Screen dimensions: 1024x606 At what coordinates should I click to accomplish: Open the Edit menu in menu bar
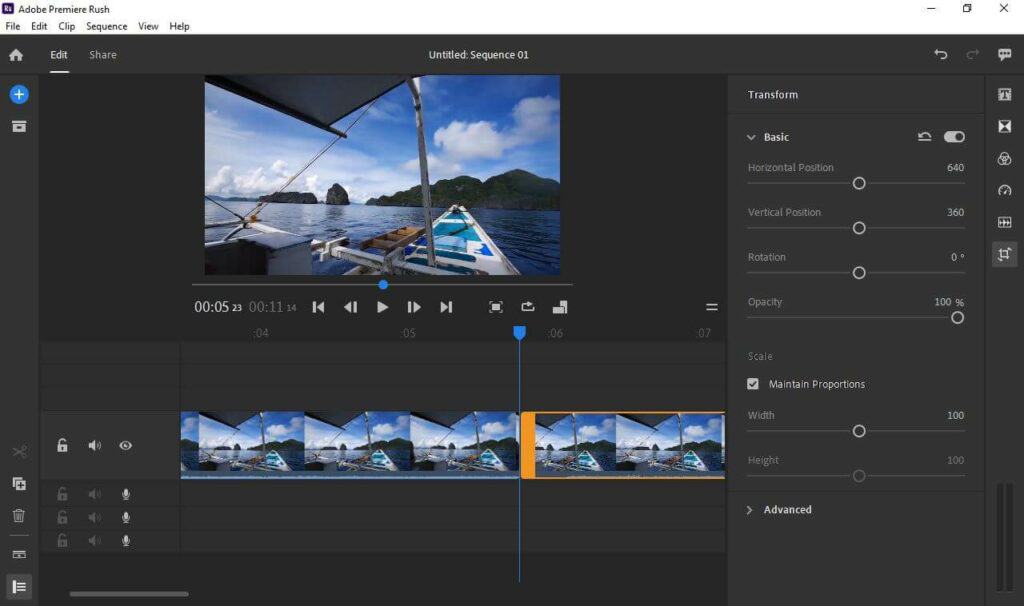point(39,26)
